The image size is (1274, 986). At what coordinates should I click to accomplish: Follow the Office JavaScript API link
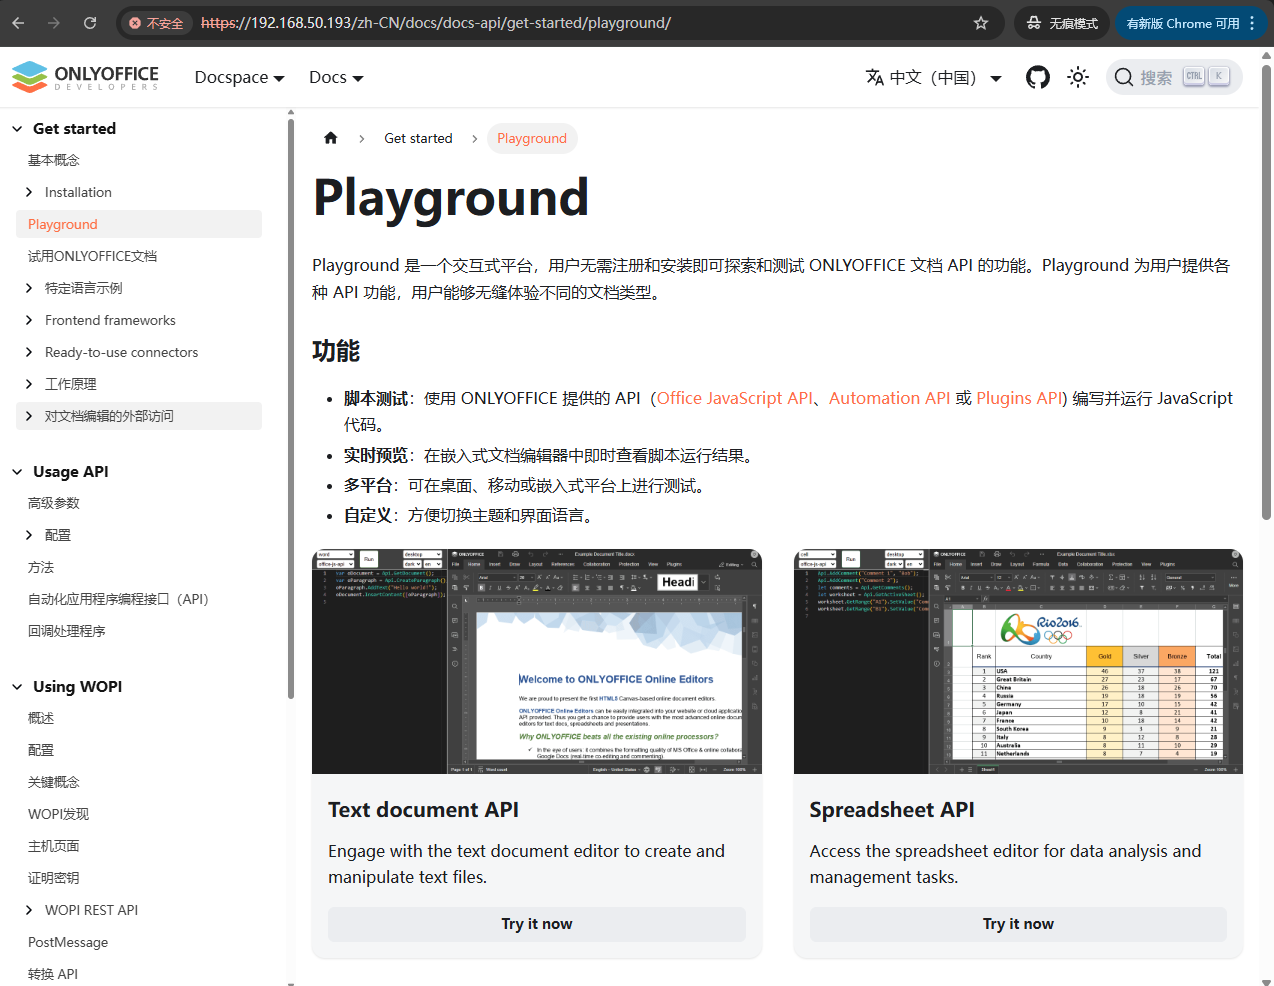pyautogui.click(x=735, y=398)
